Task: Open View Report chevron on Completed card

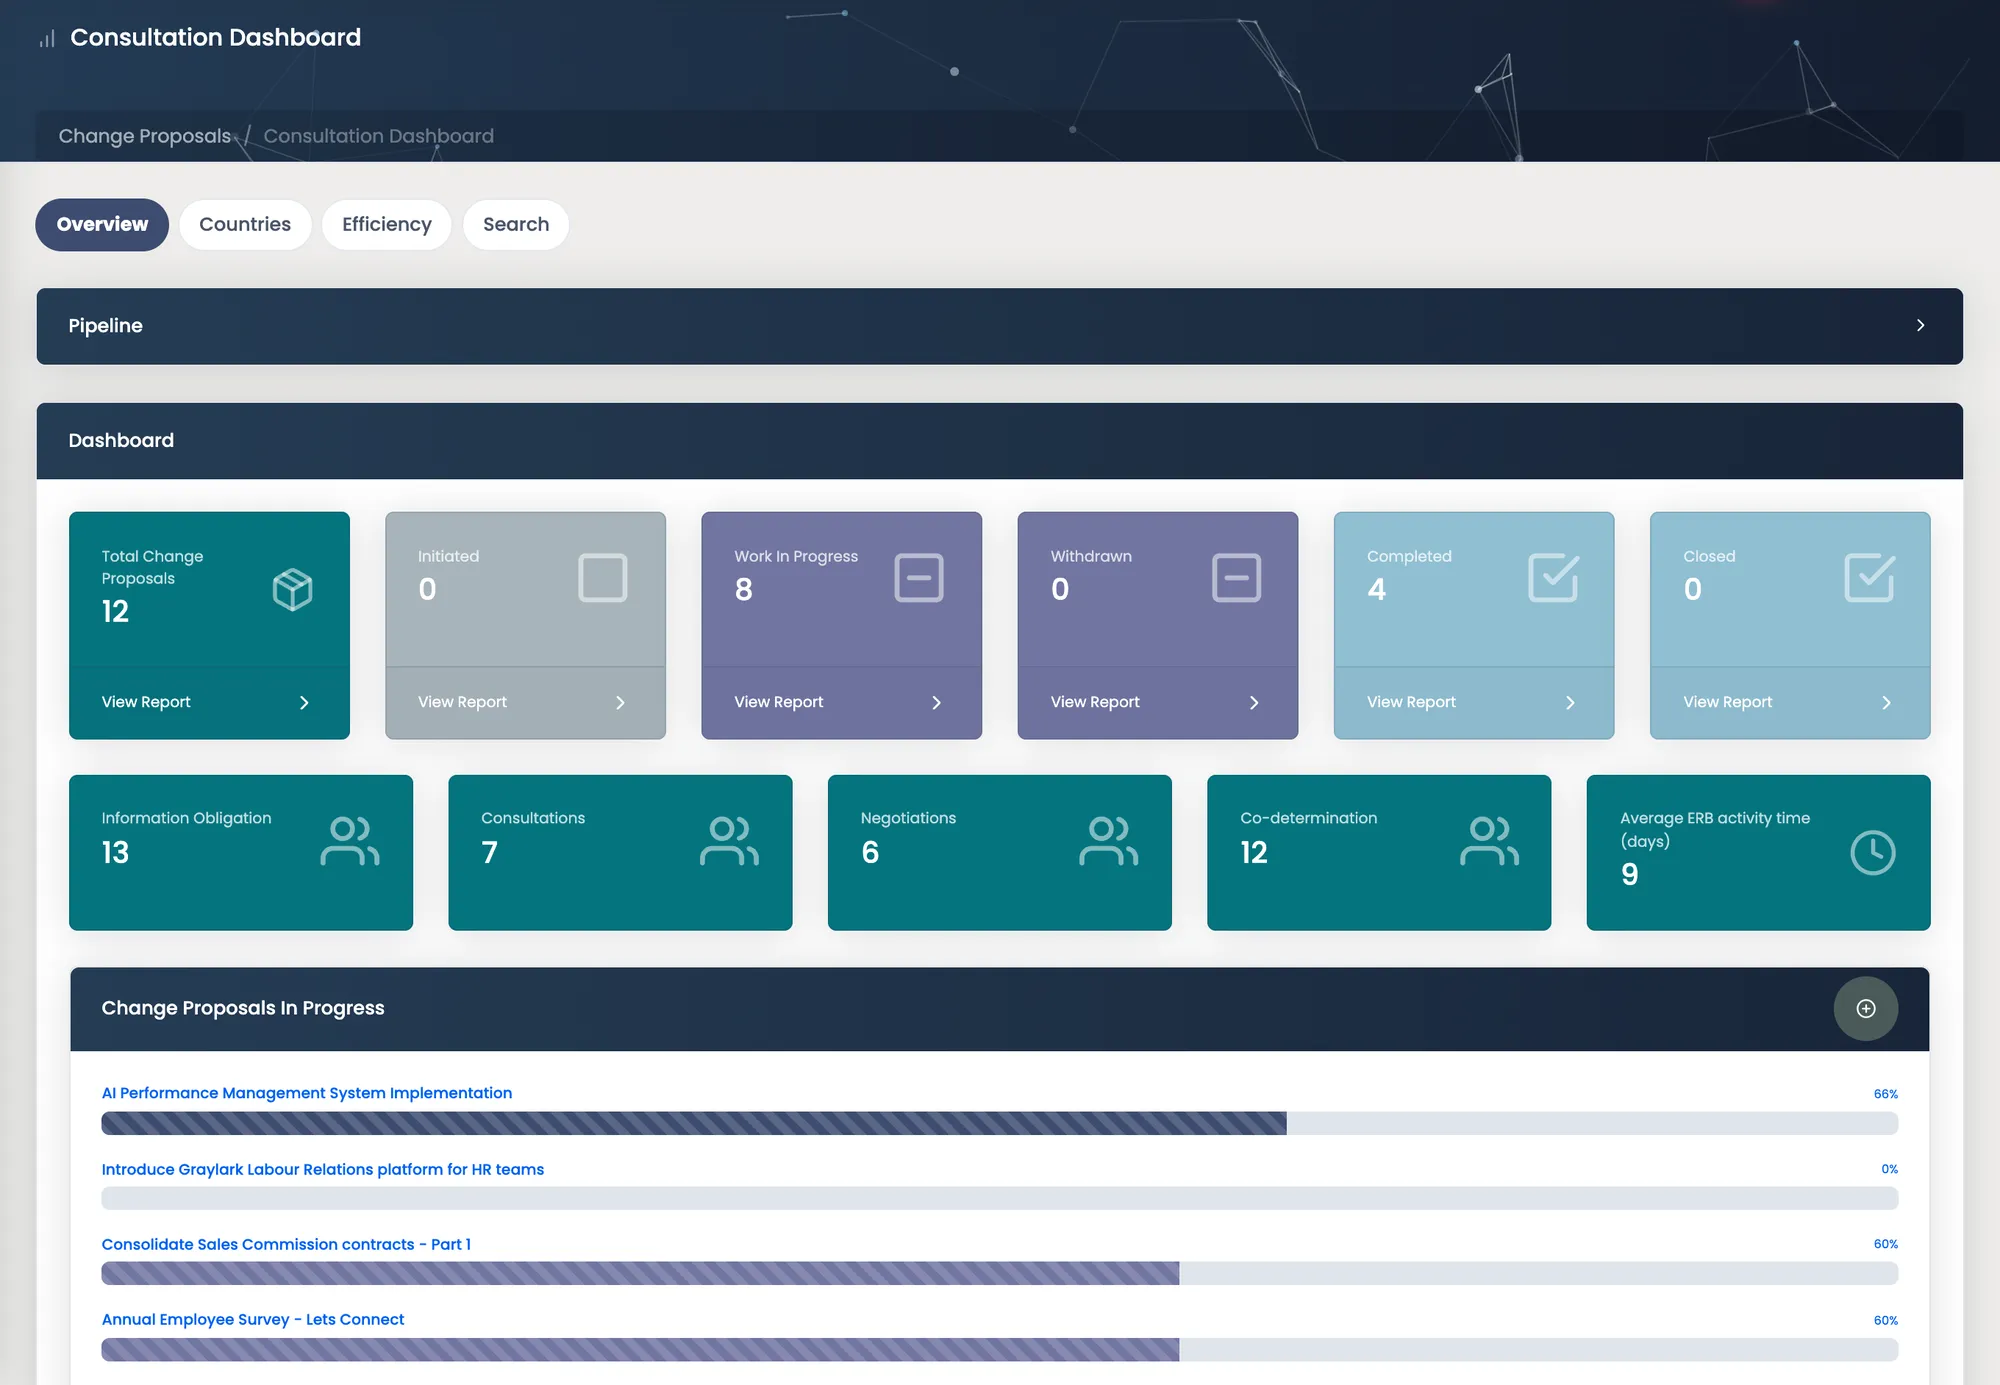Action: tap(1570, 703)
